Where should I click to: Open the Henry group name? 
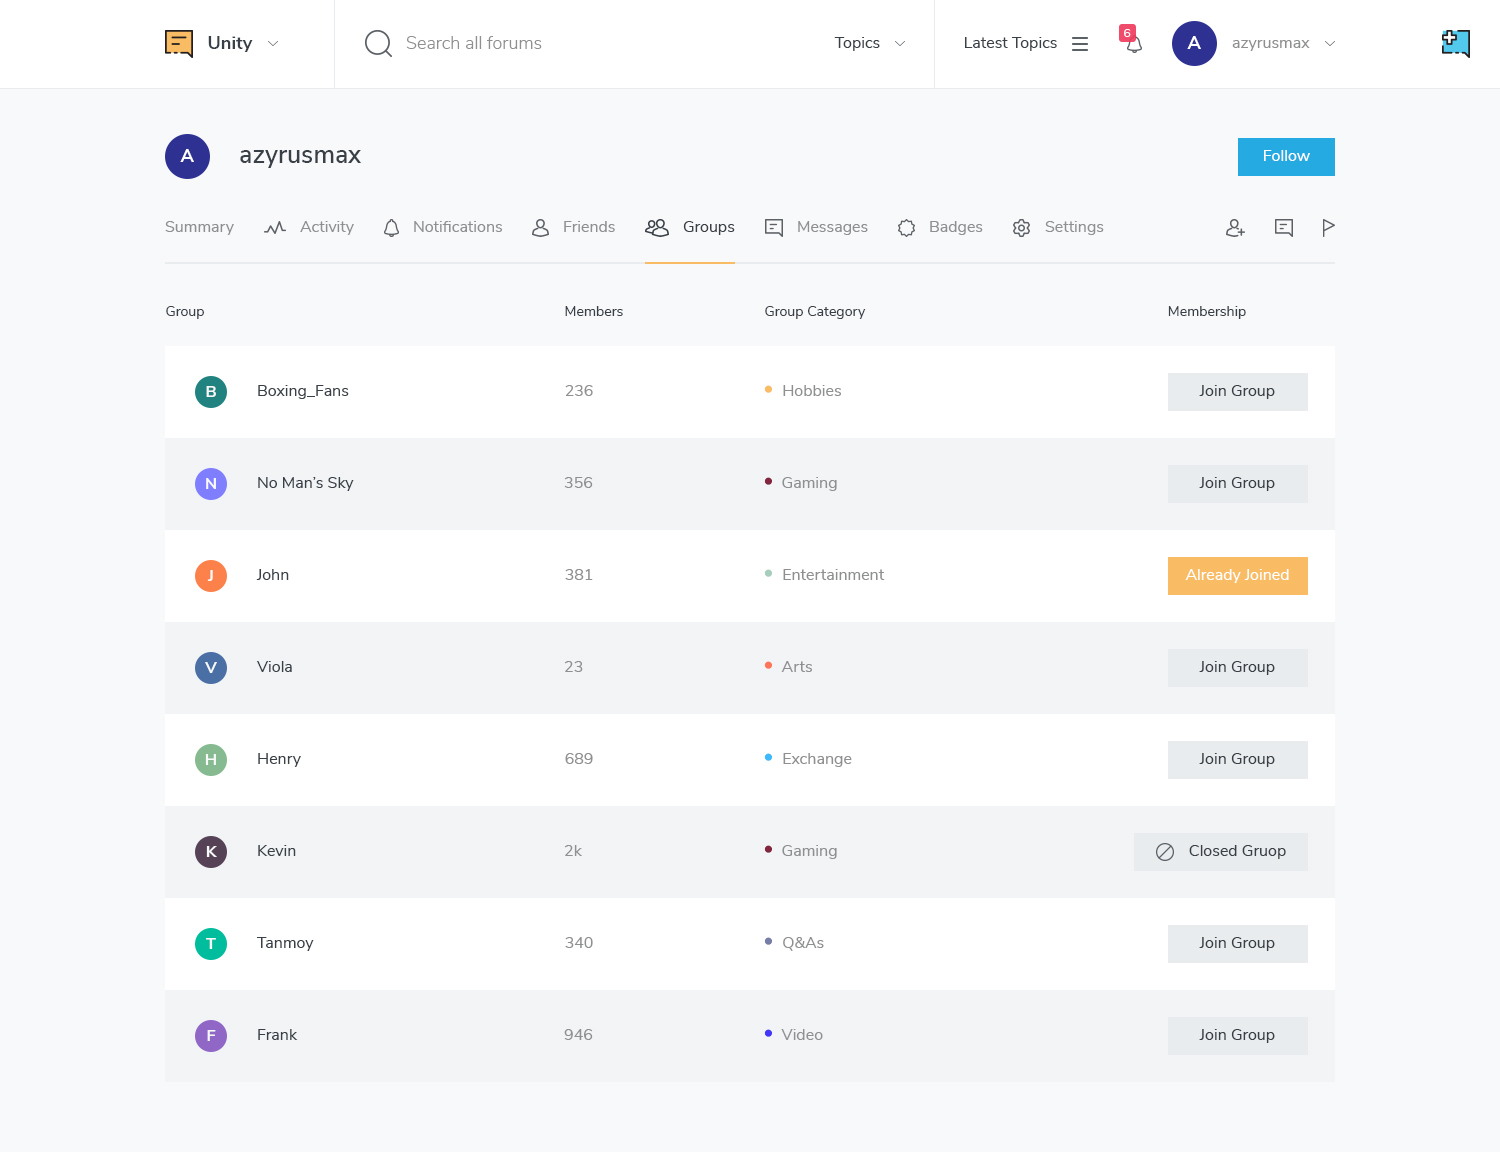point(279,759)
